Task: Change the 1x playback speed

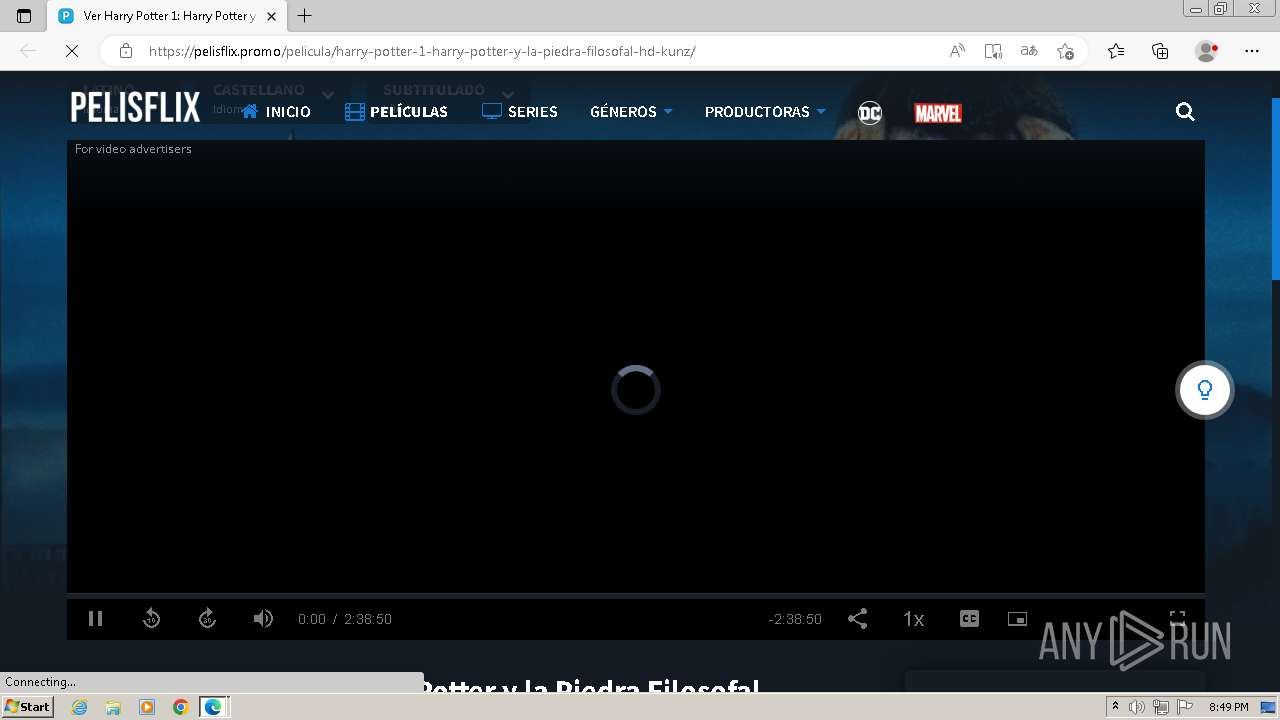Action: (x=913, y=619)
